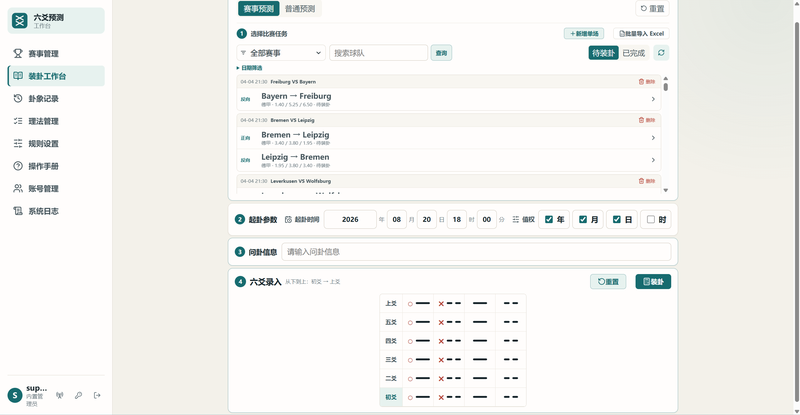800x415 pixels.
Task: Select moving yin (cross) for 二爻
Action: (449, 378)
